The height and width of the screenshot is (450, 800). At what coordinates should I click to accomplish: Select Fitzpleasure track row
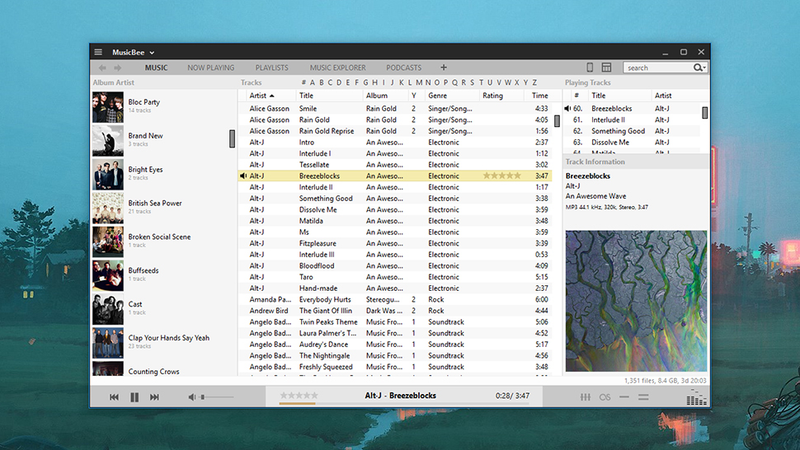(395, 243)
